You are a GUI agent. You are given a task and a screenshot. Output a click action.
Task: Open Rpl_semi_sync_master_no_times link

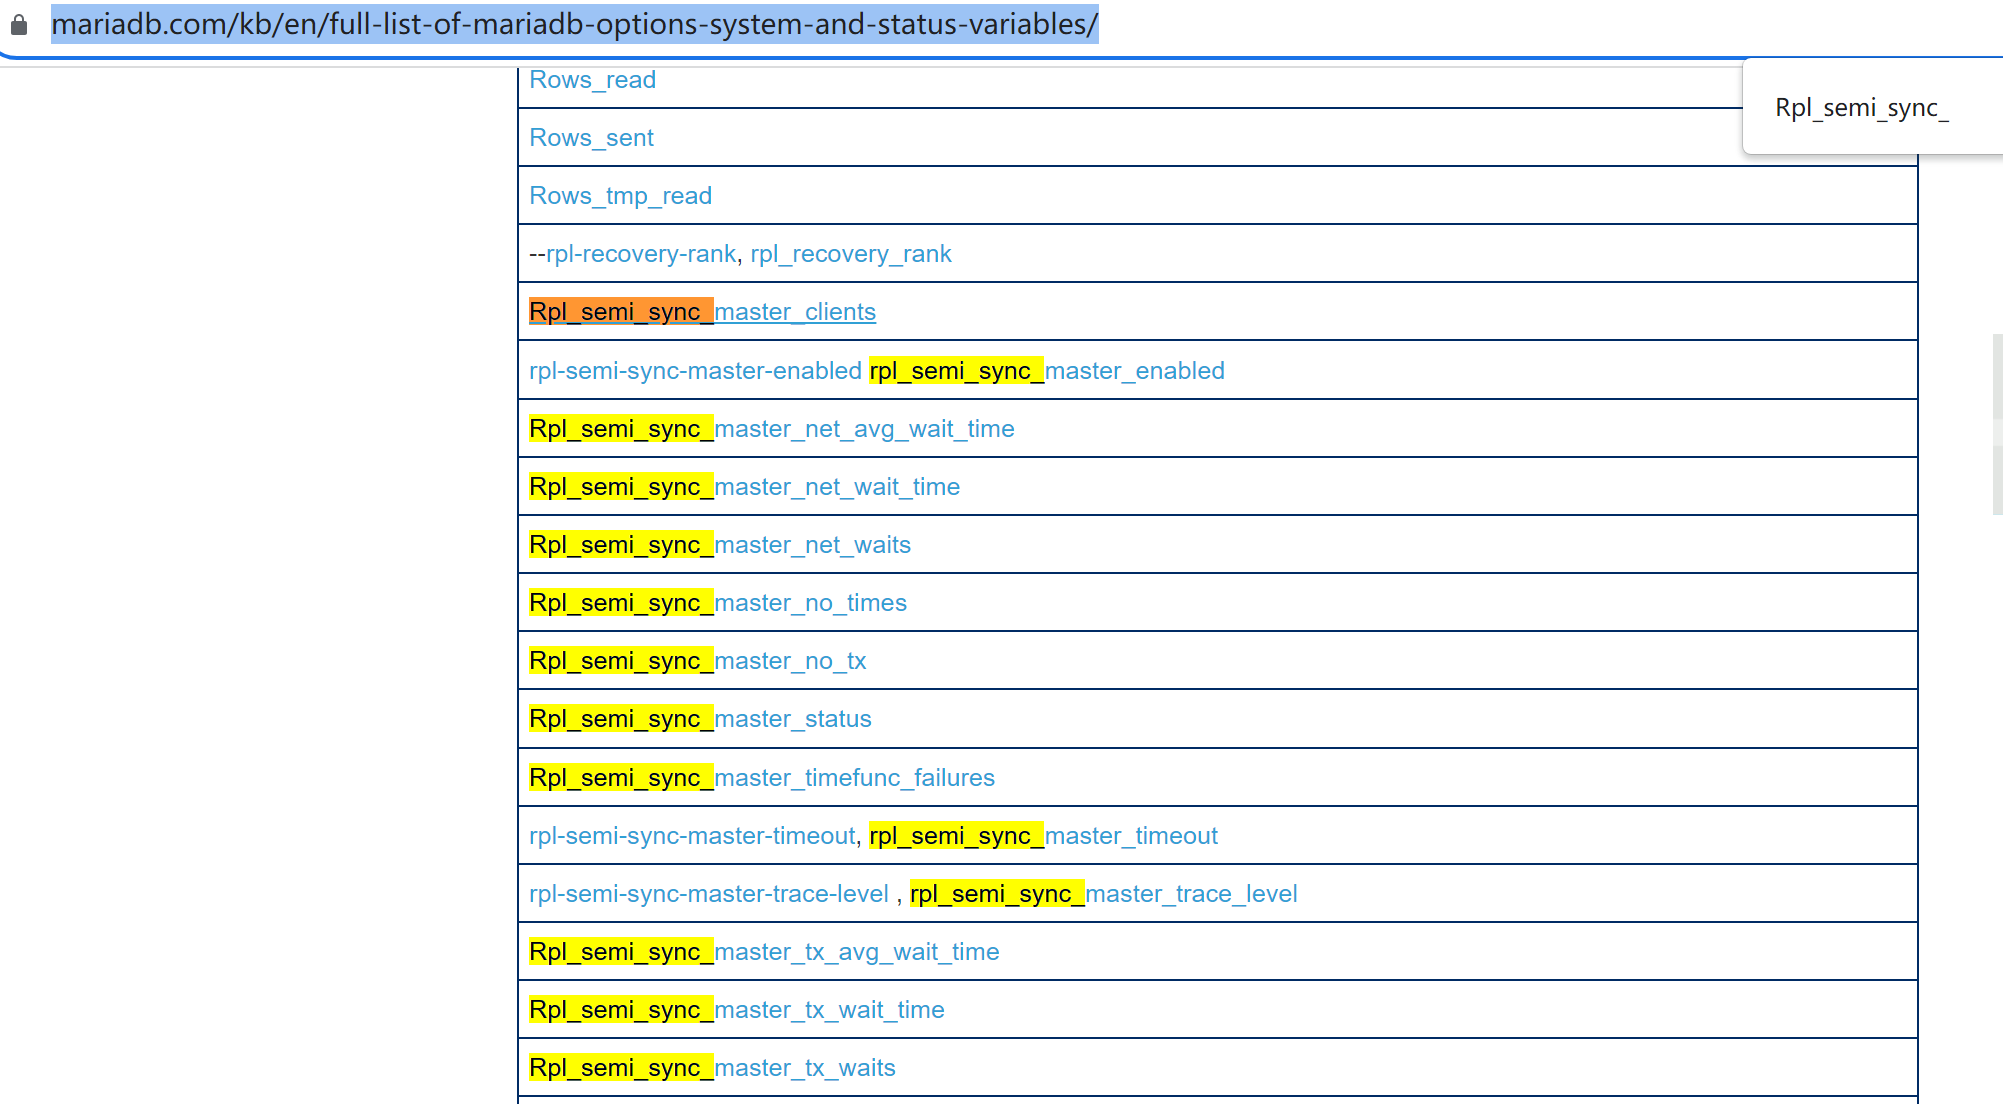(810, 603)
